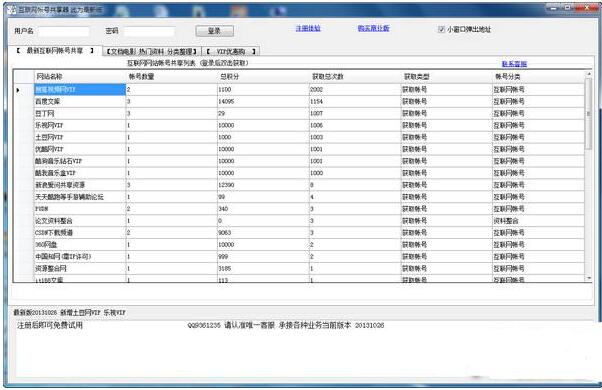
Task: Switch to VIP优惠购 tab
Action: pyautogui.click(x=231, y=51)
